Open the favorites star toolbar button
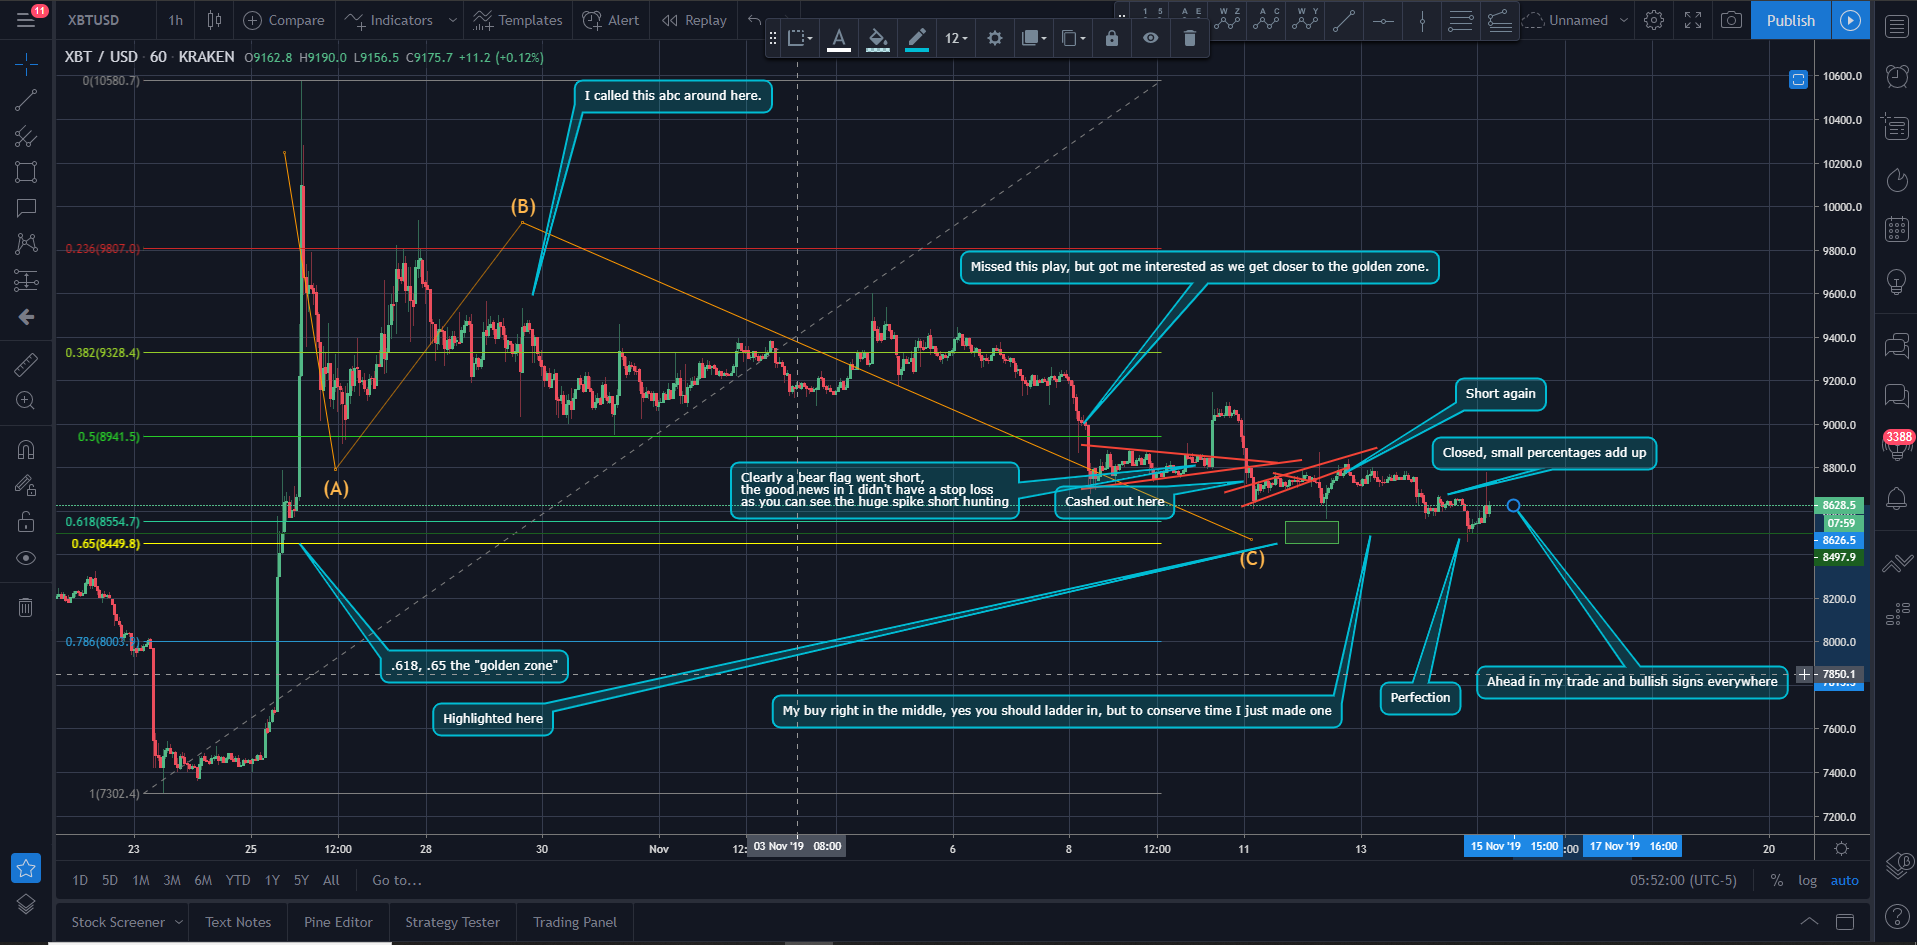 pyautogui.click(x=26, y=868)
